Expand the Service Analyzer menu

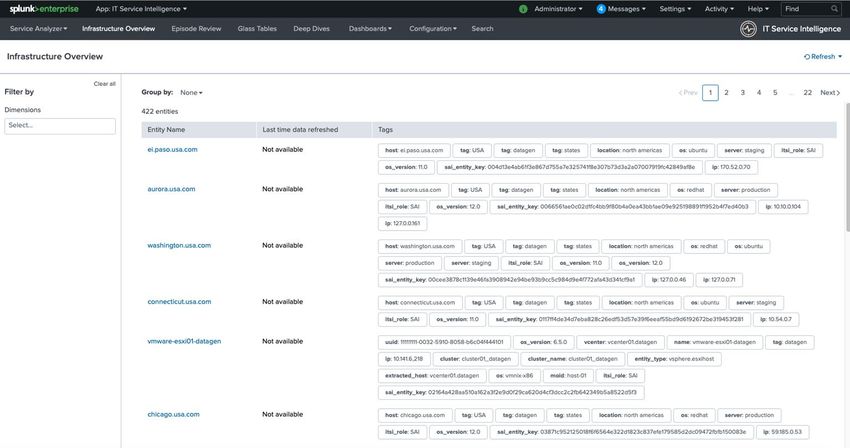click(38, 29)
